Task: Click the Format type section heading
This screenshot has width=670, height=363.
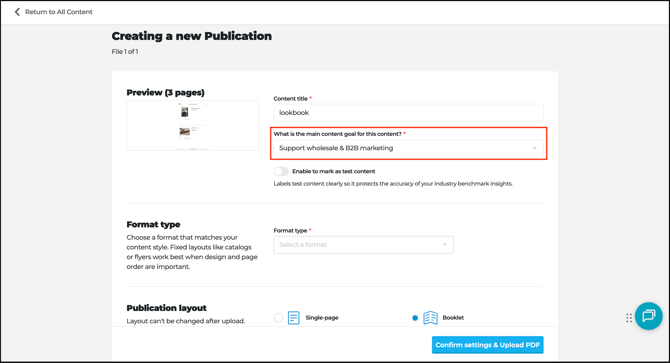Action: tap(153, 225)
